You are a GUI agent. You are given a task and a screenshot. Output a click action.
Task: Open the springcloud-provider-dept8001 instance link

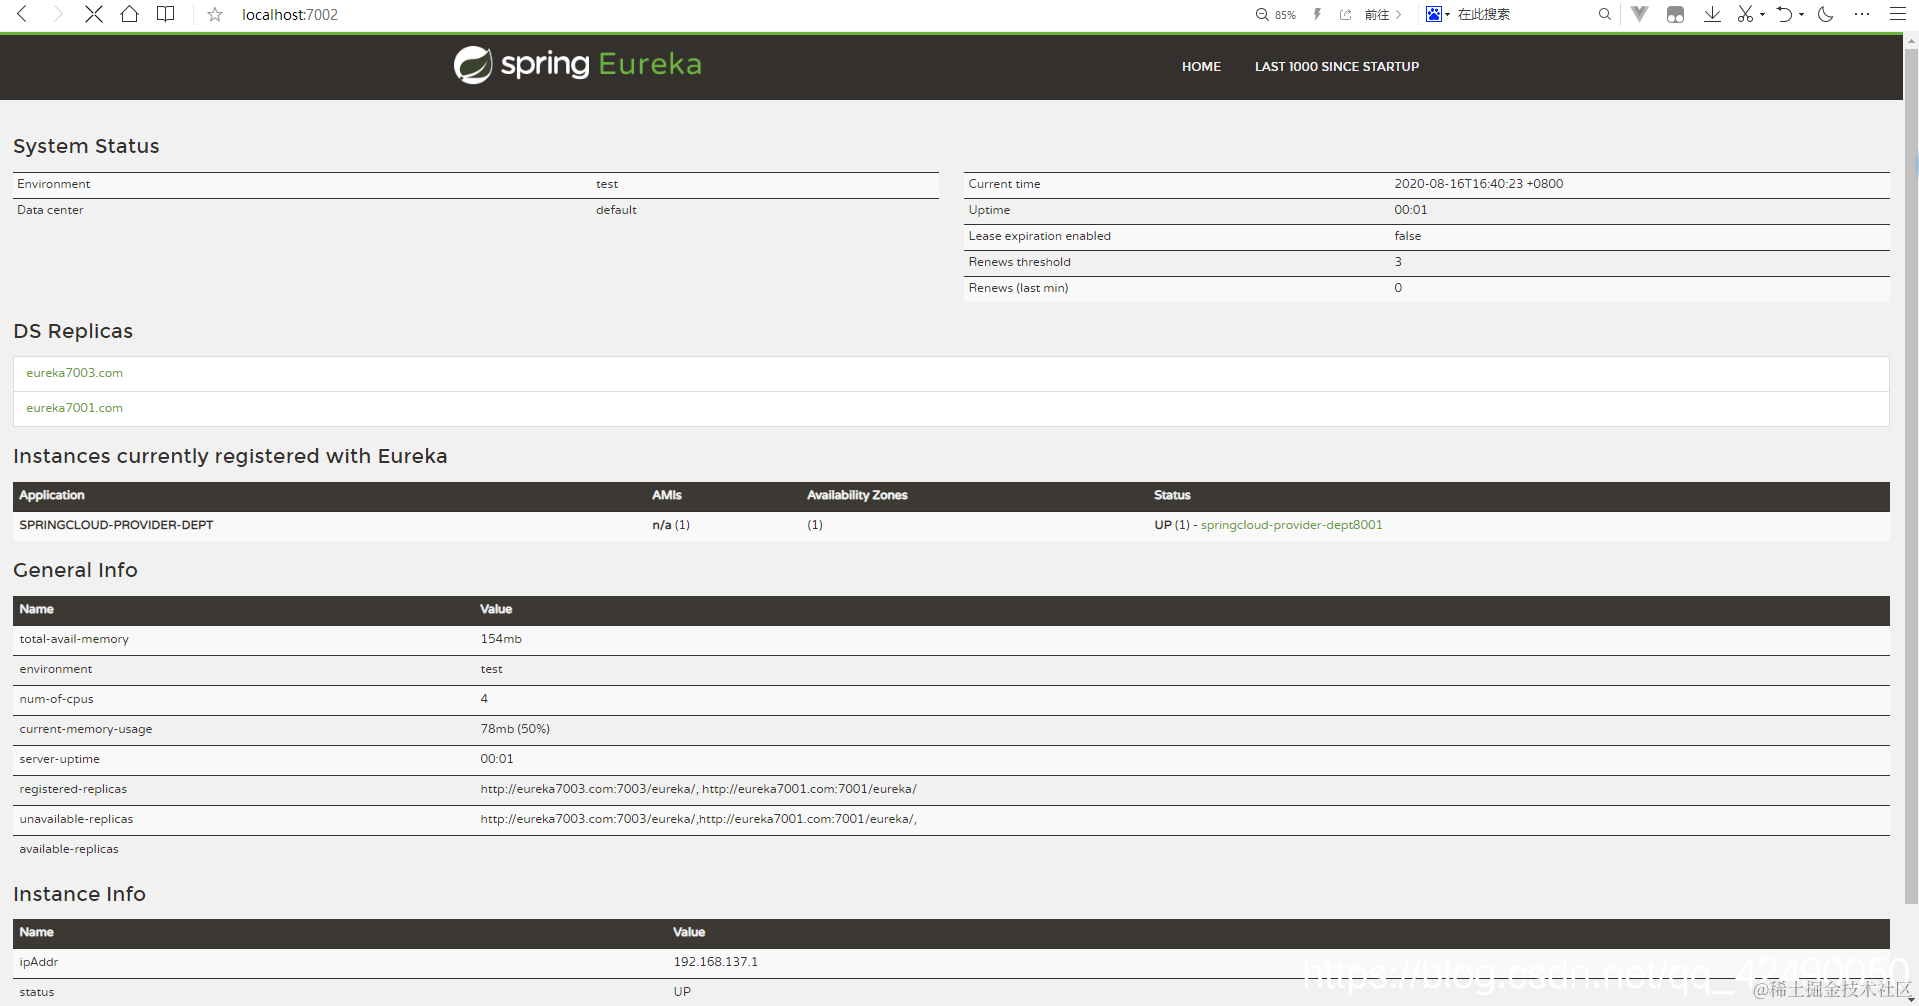(x=1292, y=525)
